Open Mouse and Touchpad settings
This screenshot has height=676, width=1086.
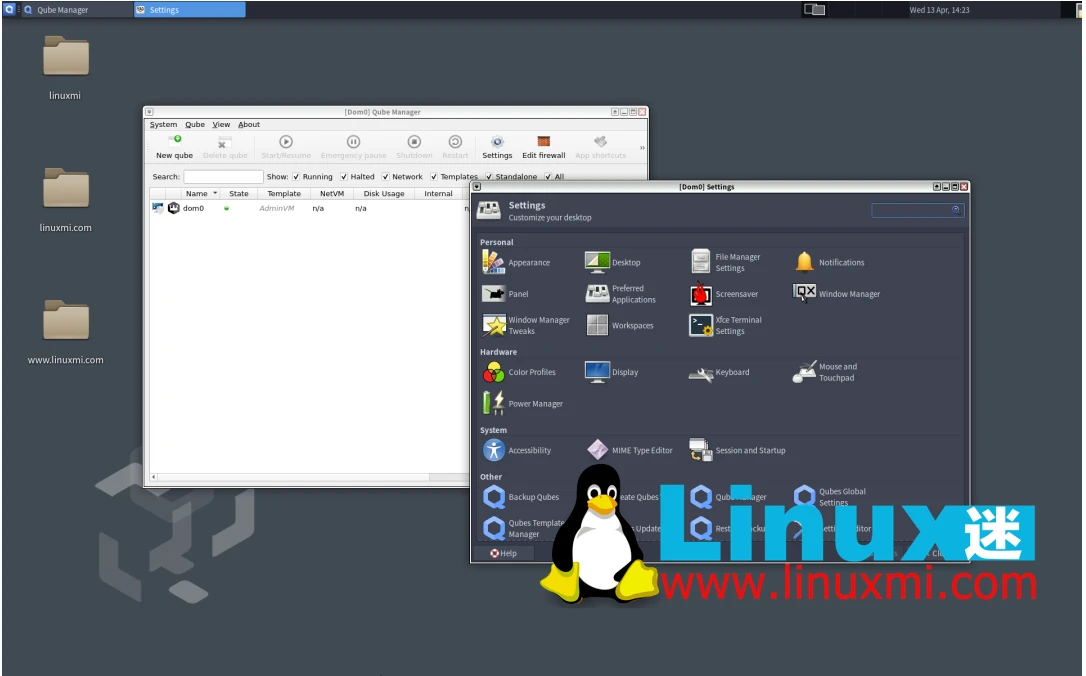[825, 372]
